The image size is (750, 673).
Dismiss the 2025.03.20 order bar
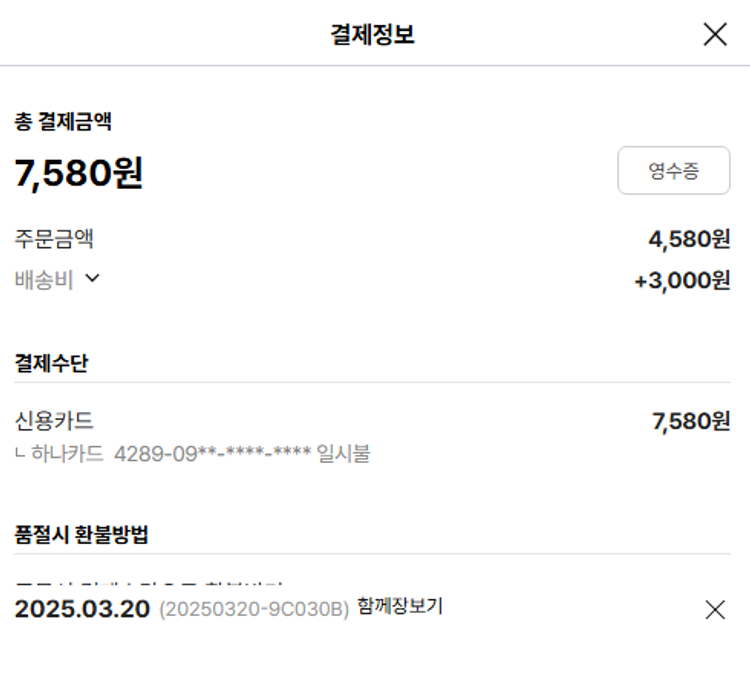[x=715, y=610]
